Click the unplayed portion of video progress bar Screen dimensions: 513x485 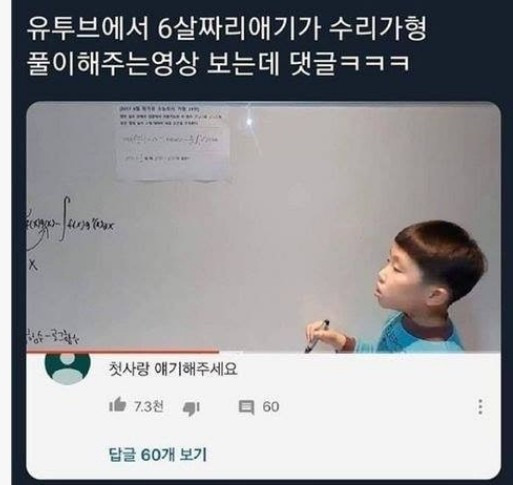click(x=360, y=351)
